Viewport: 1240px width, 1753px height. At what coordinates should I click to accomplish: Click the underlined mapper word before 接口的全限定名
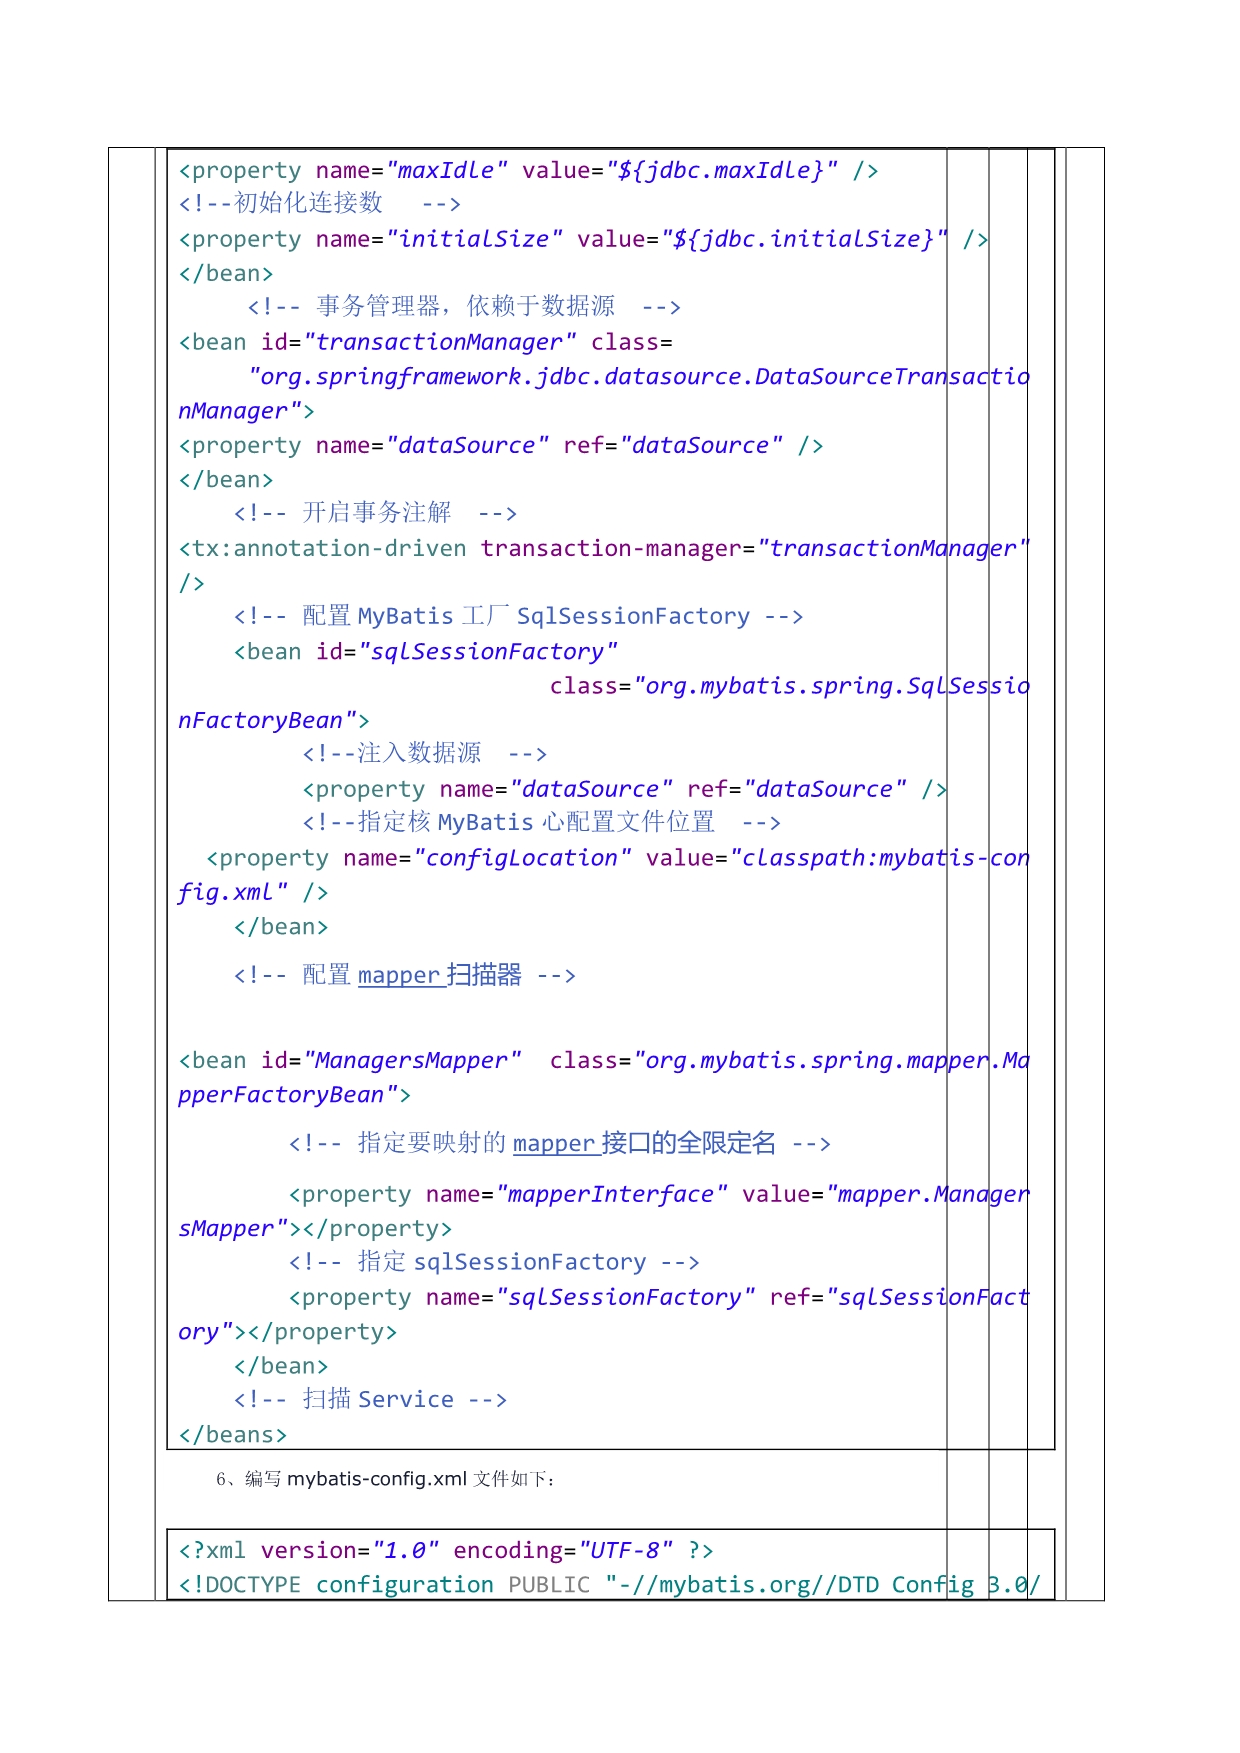(554, 1143)
